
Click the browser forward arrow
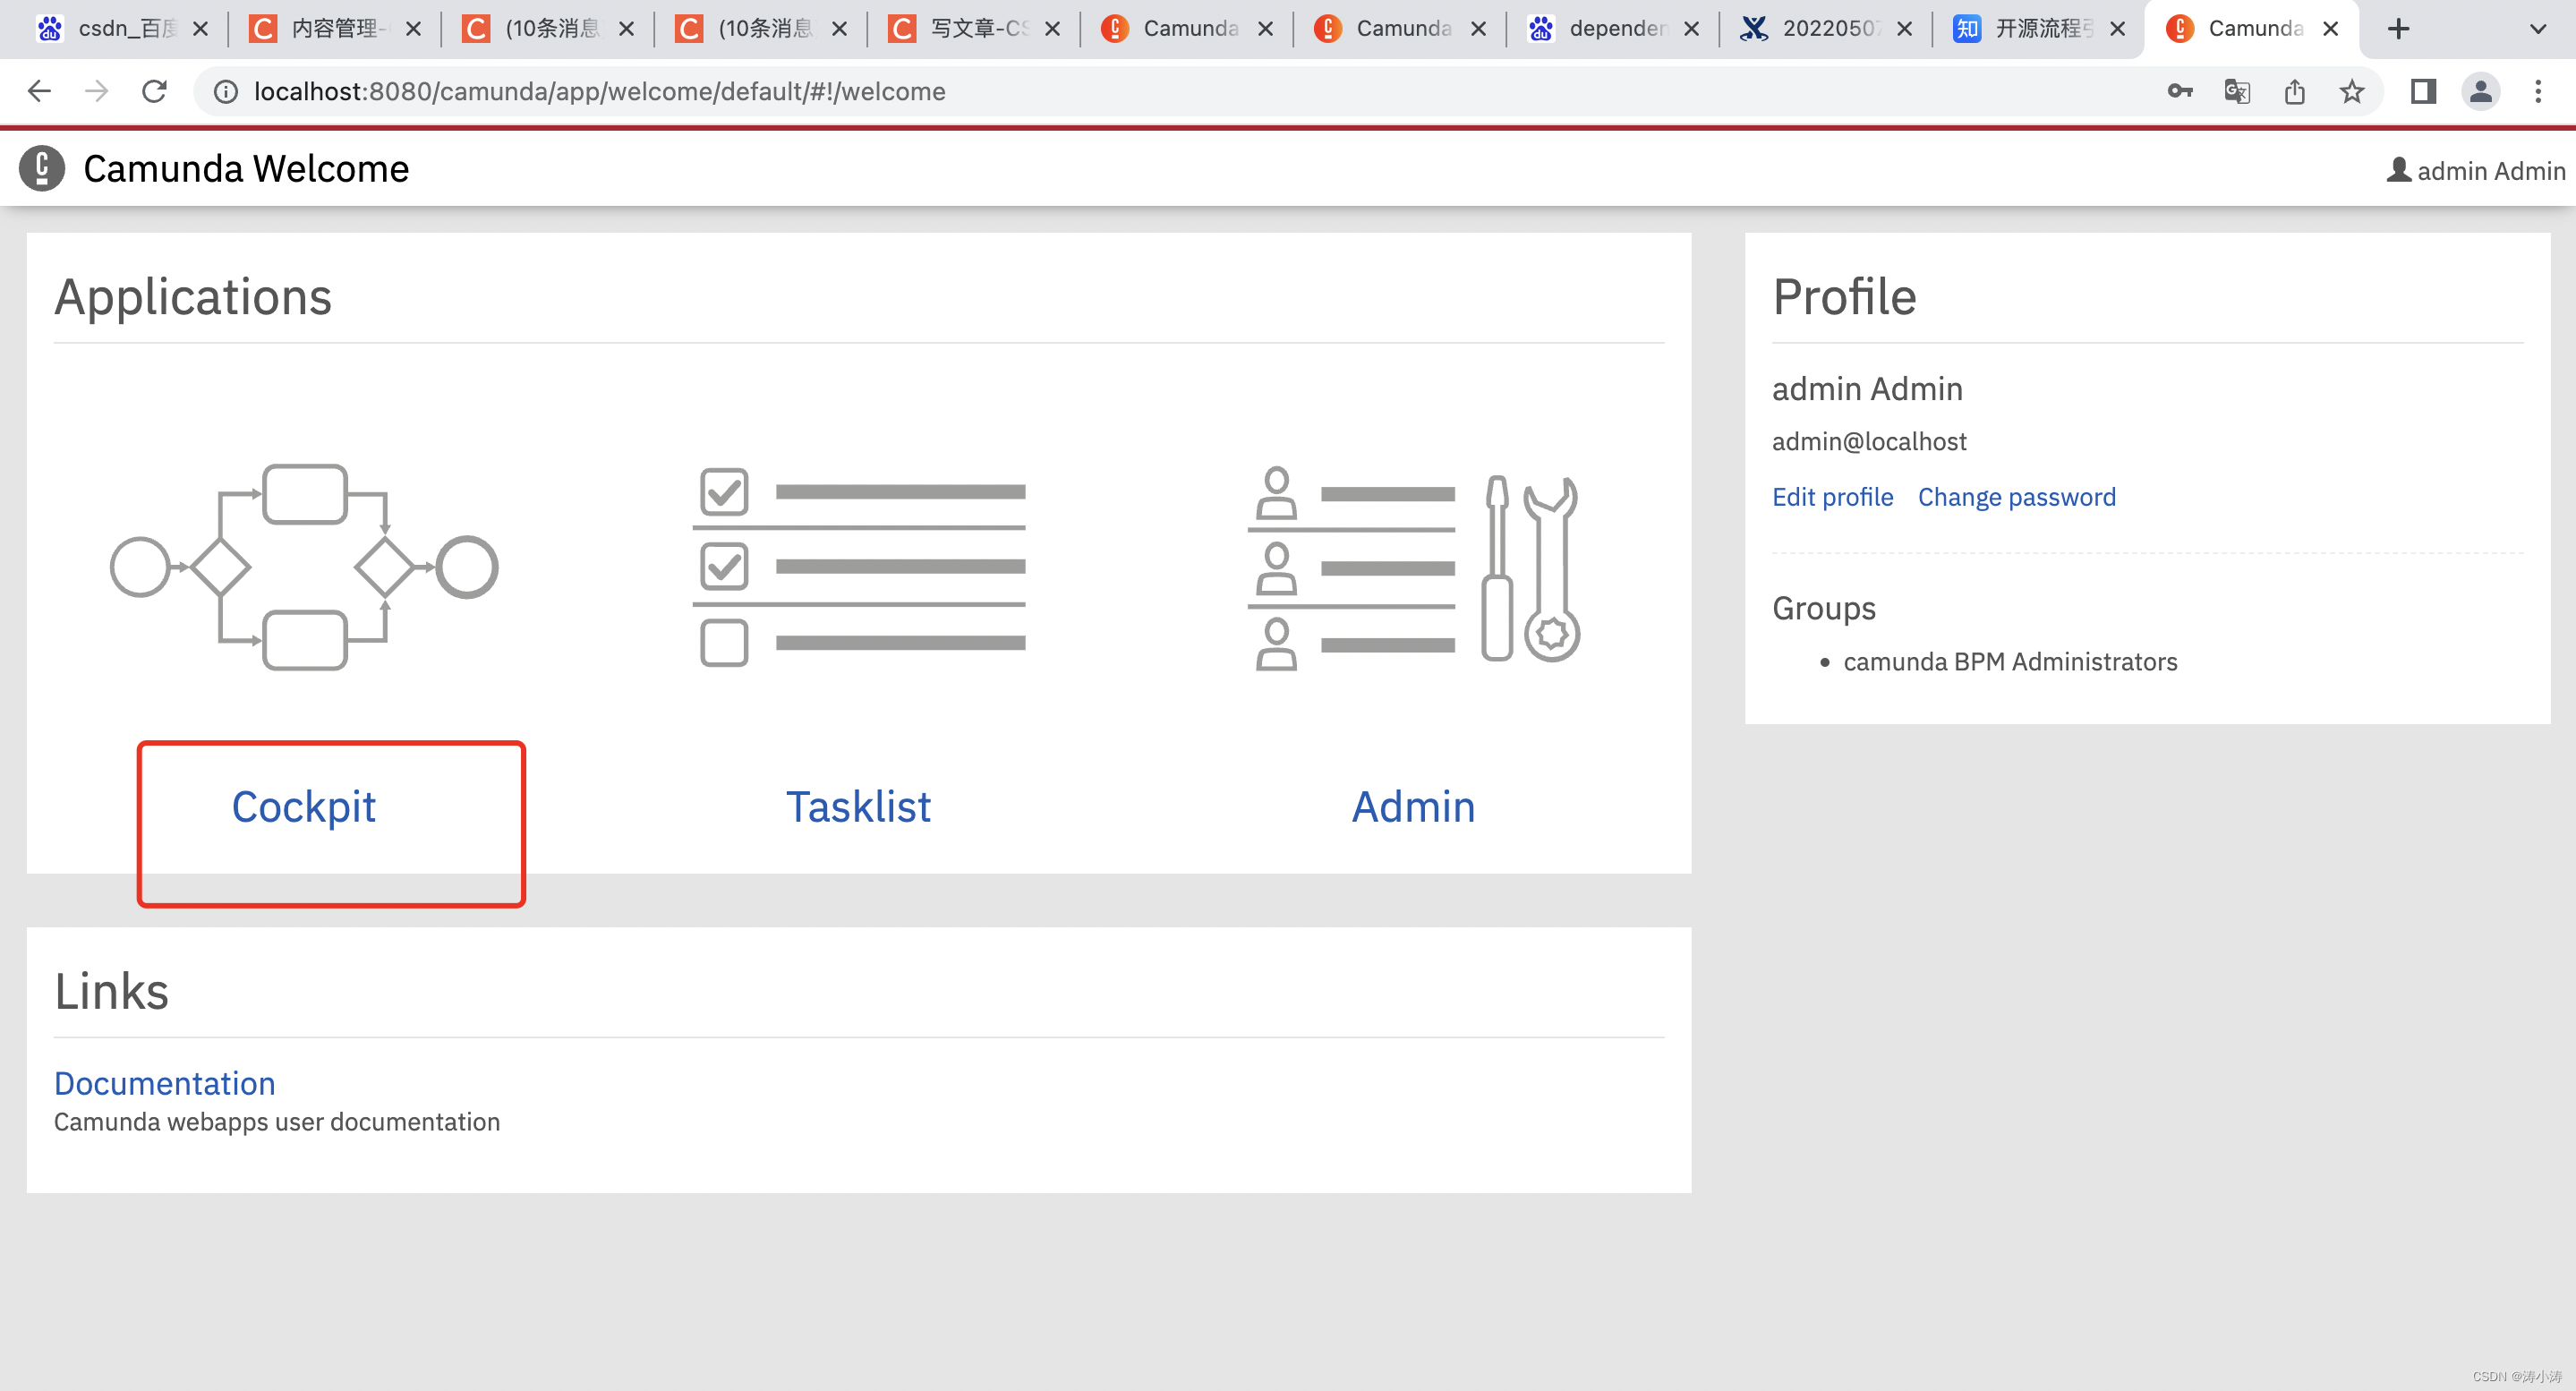(96, 92)
